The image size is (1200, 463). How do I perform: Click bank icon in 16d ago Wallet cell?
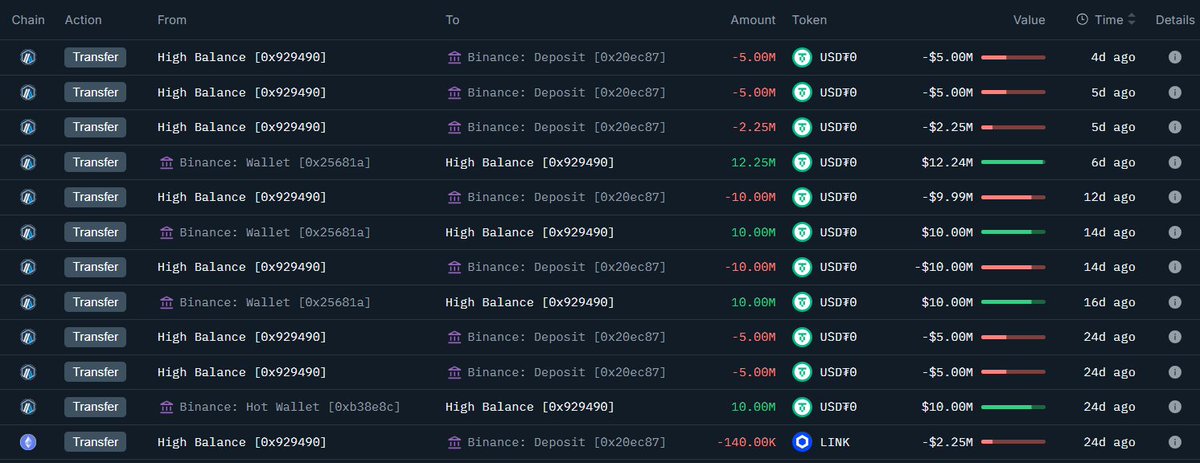167,303
